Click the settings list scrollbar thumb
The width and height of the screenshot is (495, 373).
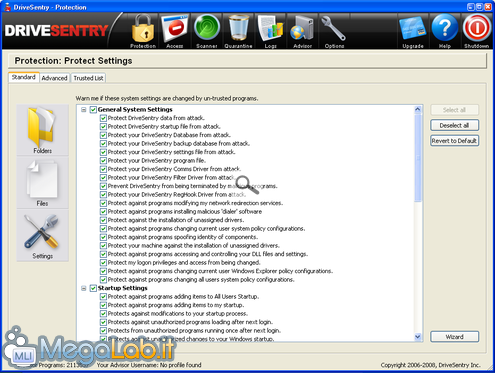point(418,158)
